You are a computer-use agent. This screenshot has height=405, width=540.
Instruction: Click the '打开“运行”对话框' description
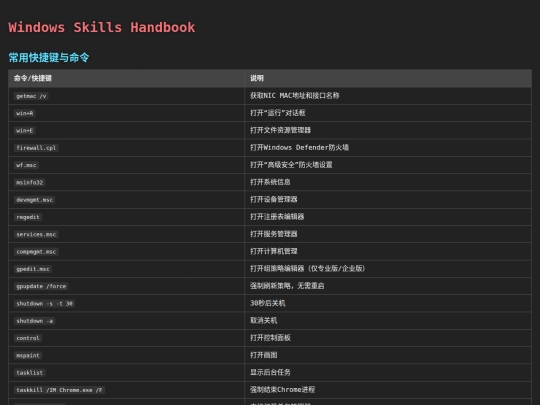point(278,113)
